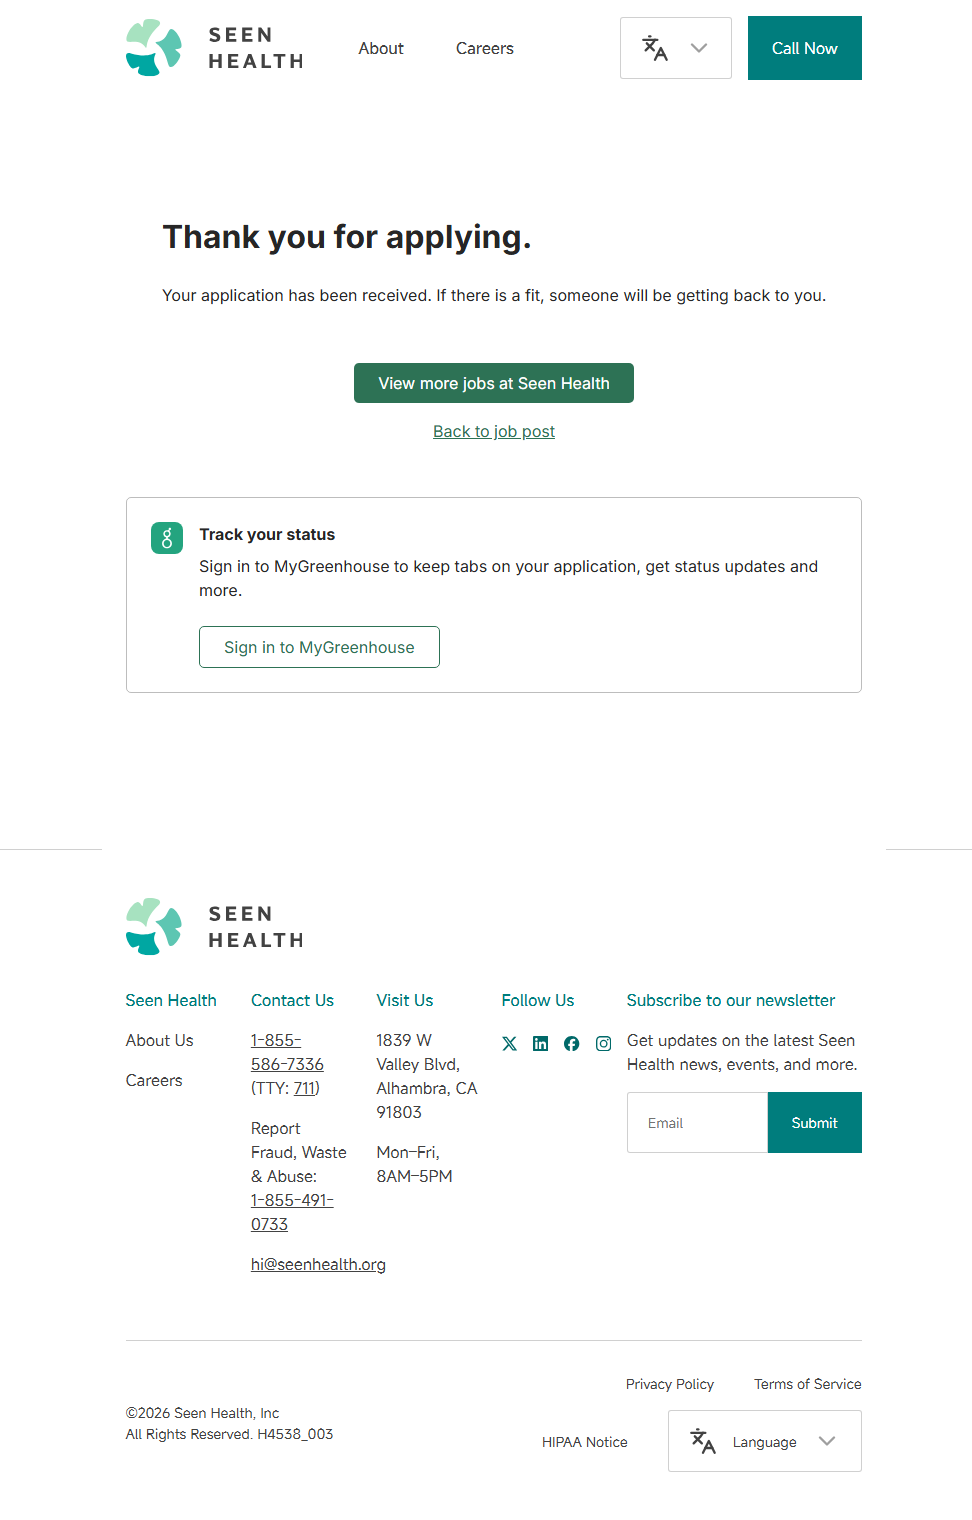Image resolution: width=972 pixels, height=1520 pixels.
Task: Open the footer Language dropdown
Action: pyautogui.click(x=765, y=1441)
